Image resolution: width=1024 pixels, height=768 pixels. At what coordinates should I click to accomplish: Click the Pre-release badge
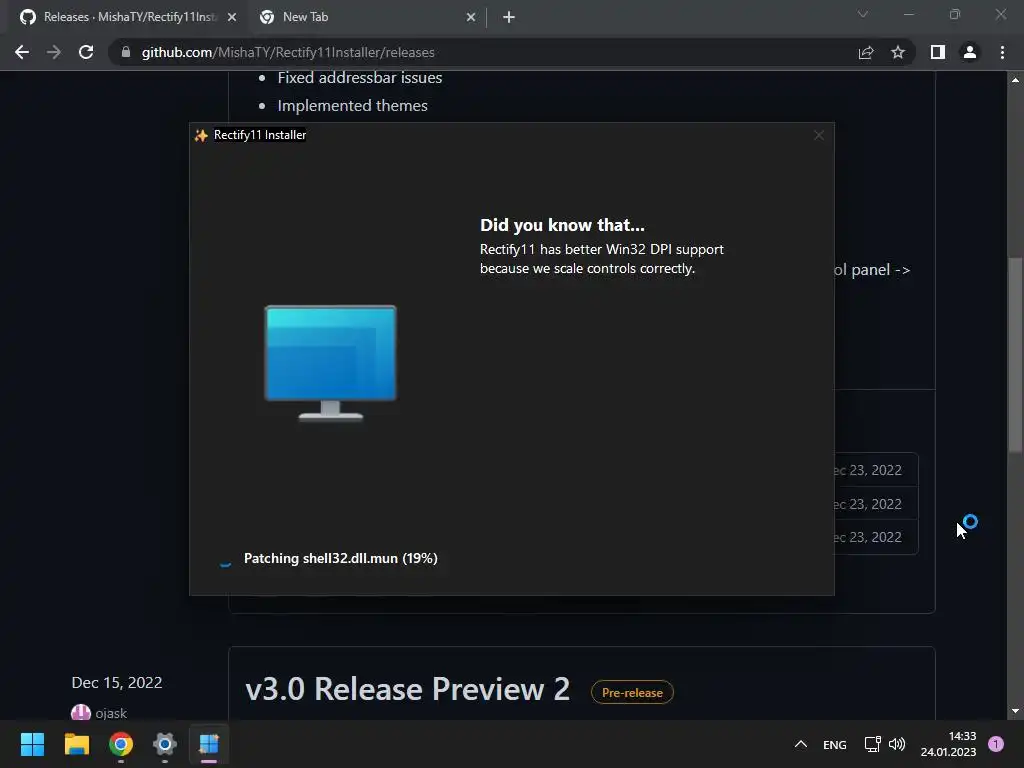632,692
